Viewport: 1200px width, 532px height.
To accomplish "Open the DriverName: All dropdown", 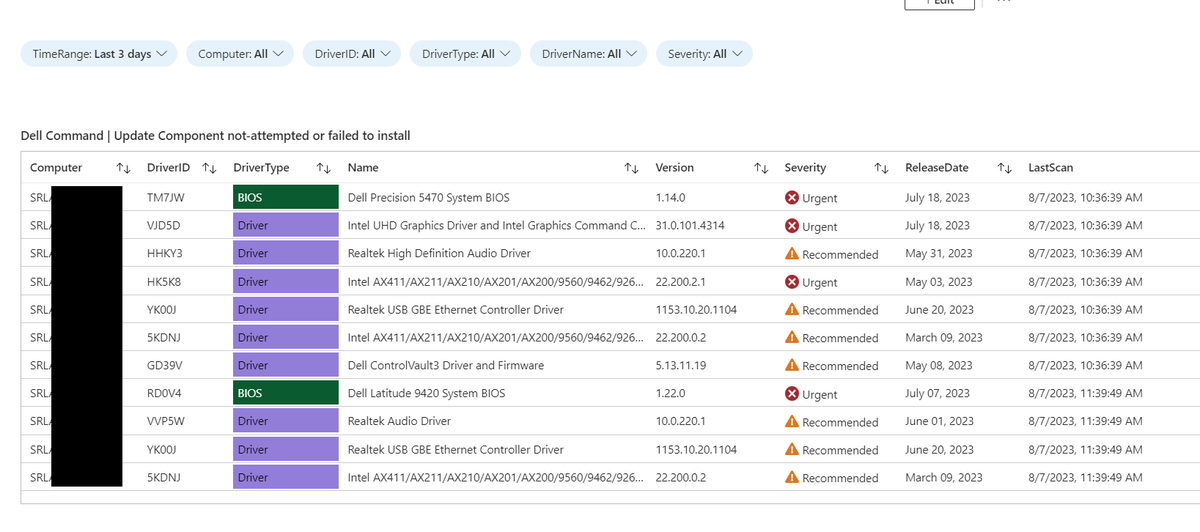I will point(588,54).
